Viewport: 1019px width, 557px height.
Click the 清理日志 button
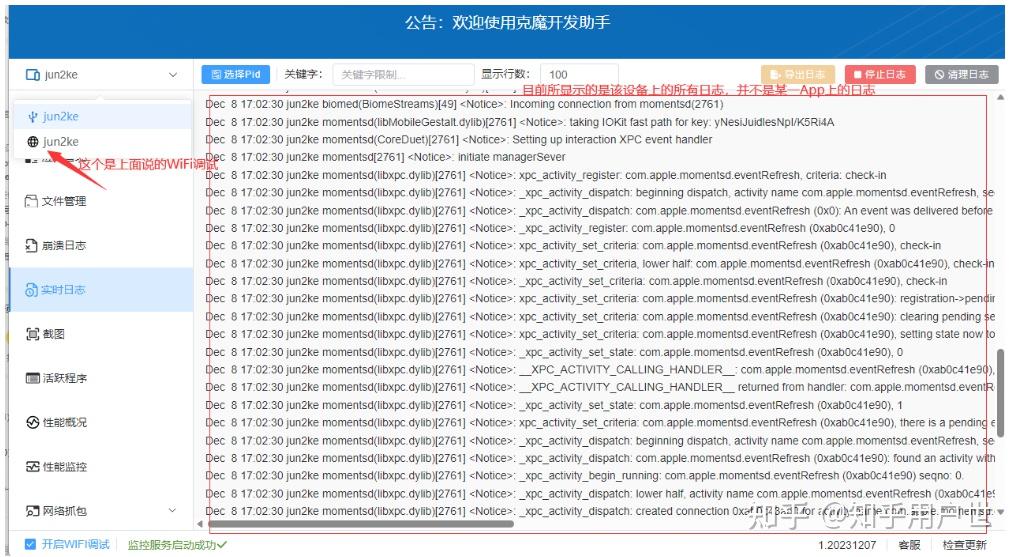click(x=961, y=75)
